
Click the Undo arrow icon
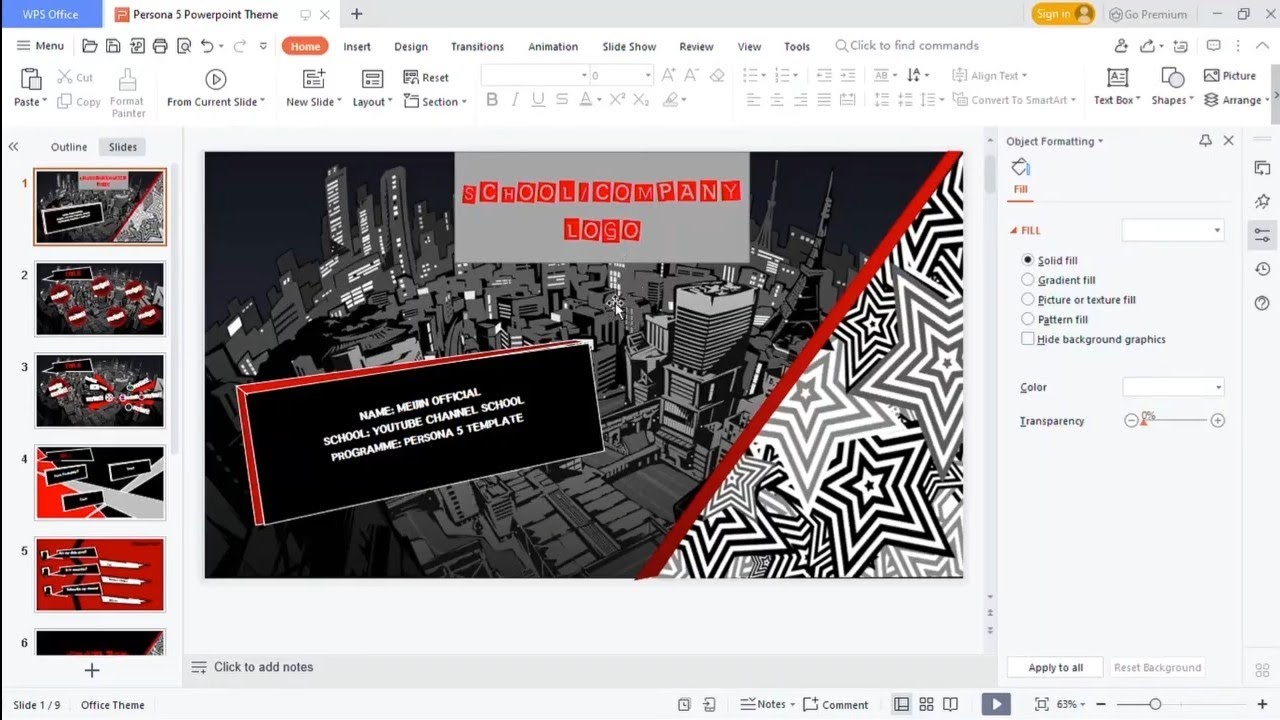[x=207, y=46]
